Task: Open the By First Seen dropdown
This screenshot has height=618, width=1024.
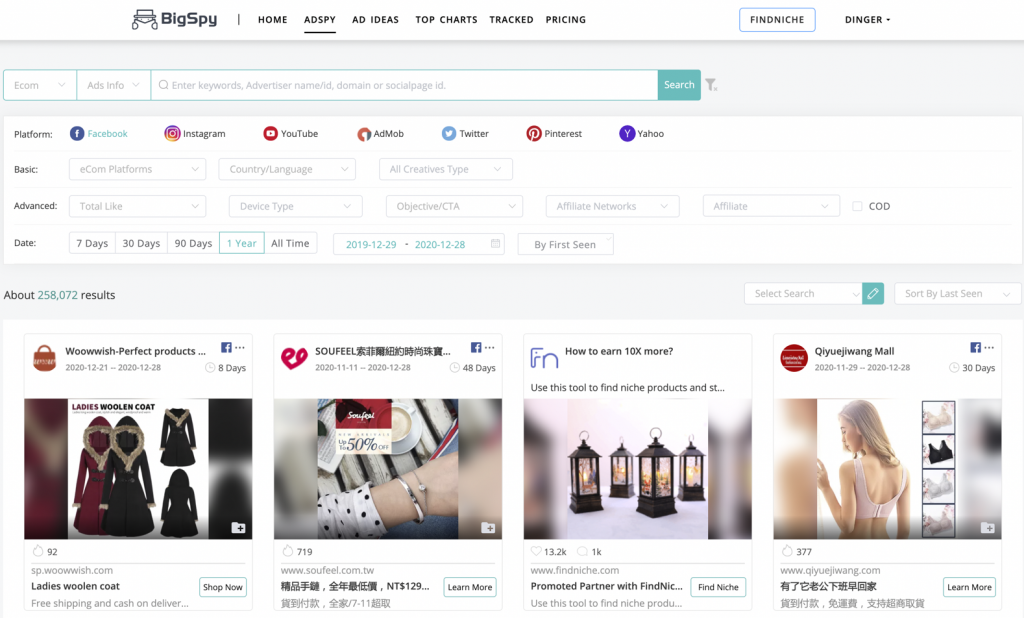Action: click(566, 244)
